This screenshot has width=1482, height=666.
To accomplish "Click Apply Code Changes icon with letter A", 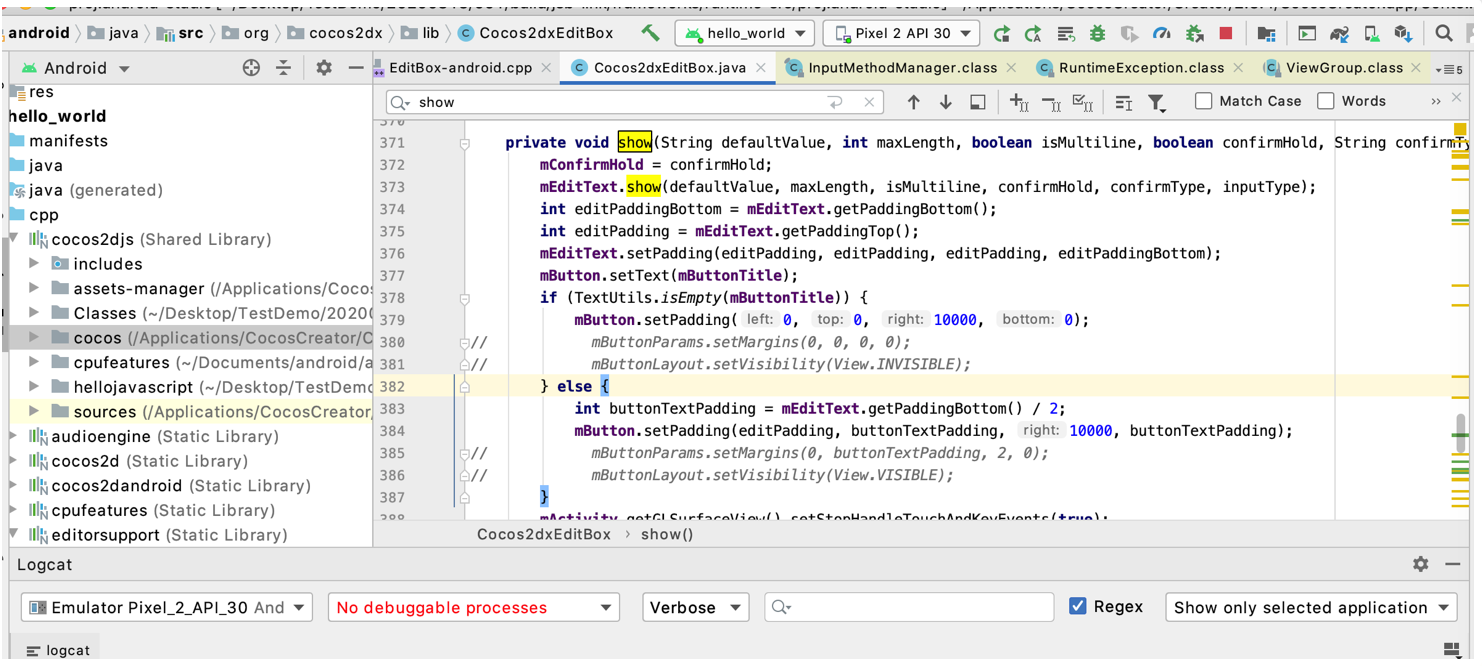I will (1033, 33).
